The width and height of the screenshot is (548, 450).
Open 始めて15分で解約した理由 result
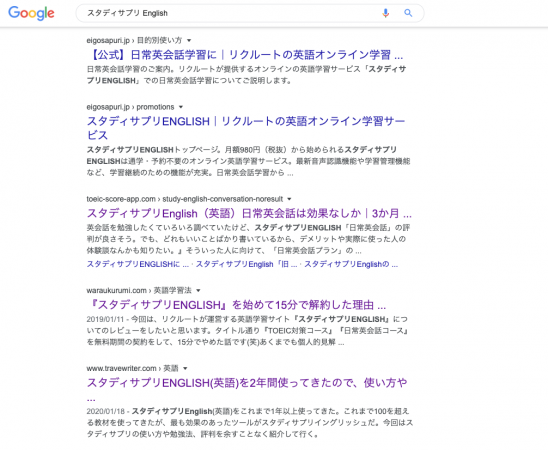pyautogui.click(x=236, y=305)
